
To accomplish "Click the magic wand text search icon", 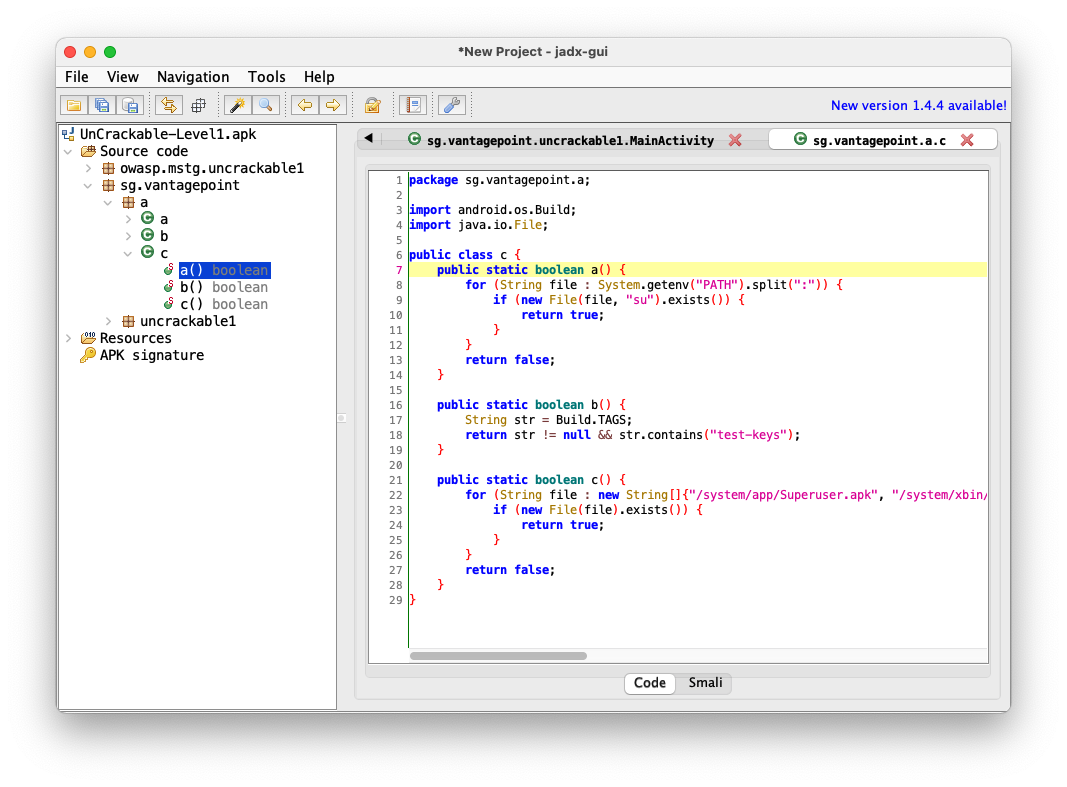I will 237,105.
